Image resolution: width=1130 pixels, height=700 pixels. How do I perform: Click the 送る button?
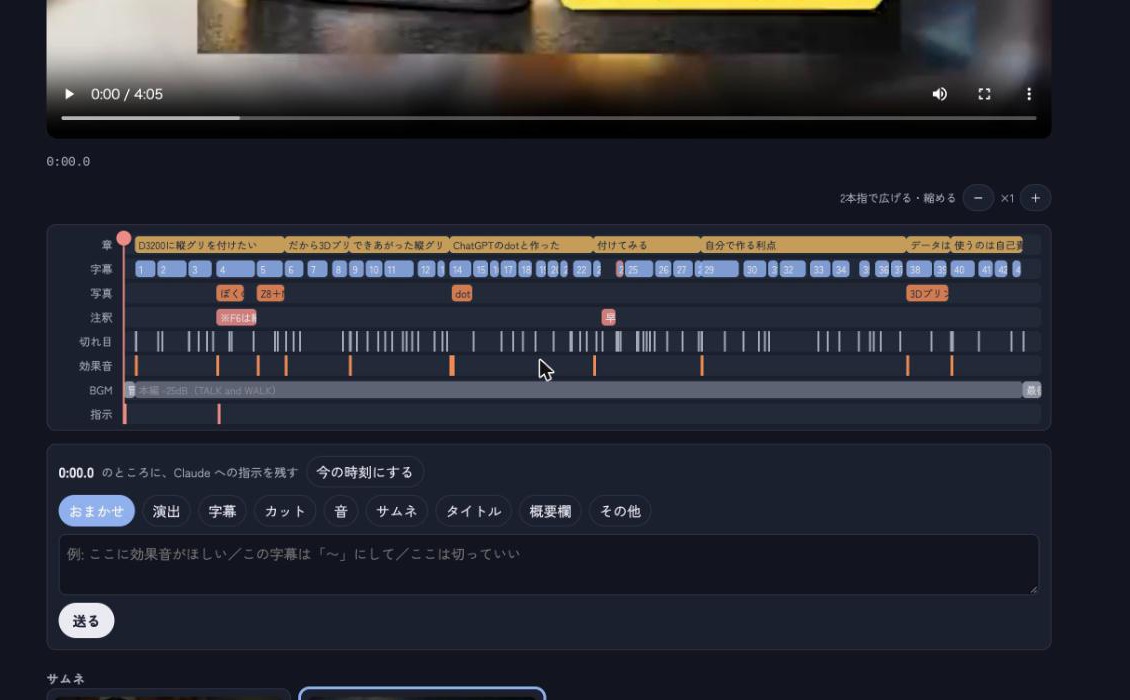(x=86, y=621)
